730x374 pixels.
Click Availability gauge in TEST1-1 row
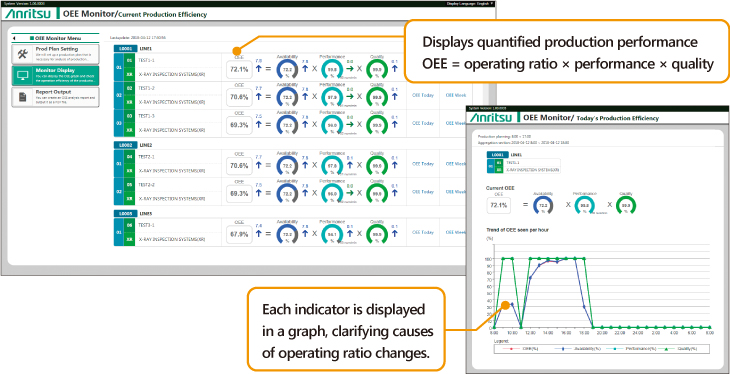[x=287, y=69]
